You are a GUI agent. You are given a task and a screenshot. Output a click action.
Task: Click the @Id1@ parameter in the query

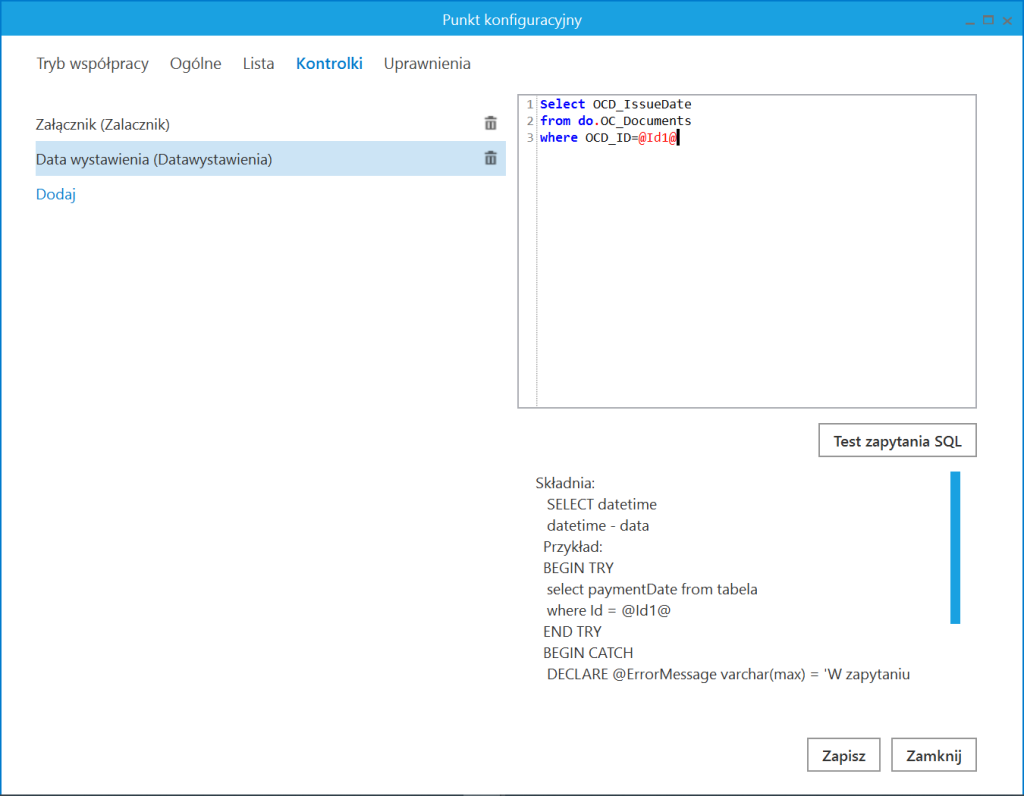coord(655,137)
